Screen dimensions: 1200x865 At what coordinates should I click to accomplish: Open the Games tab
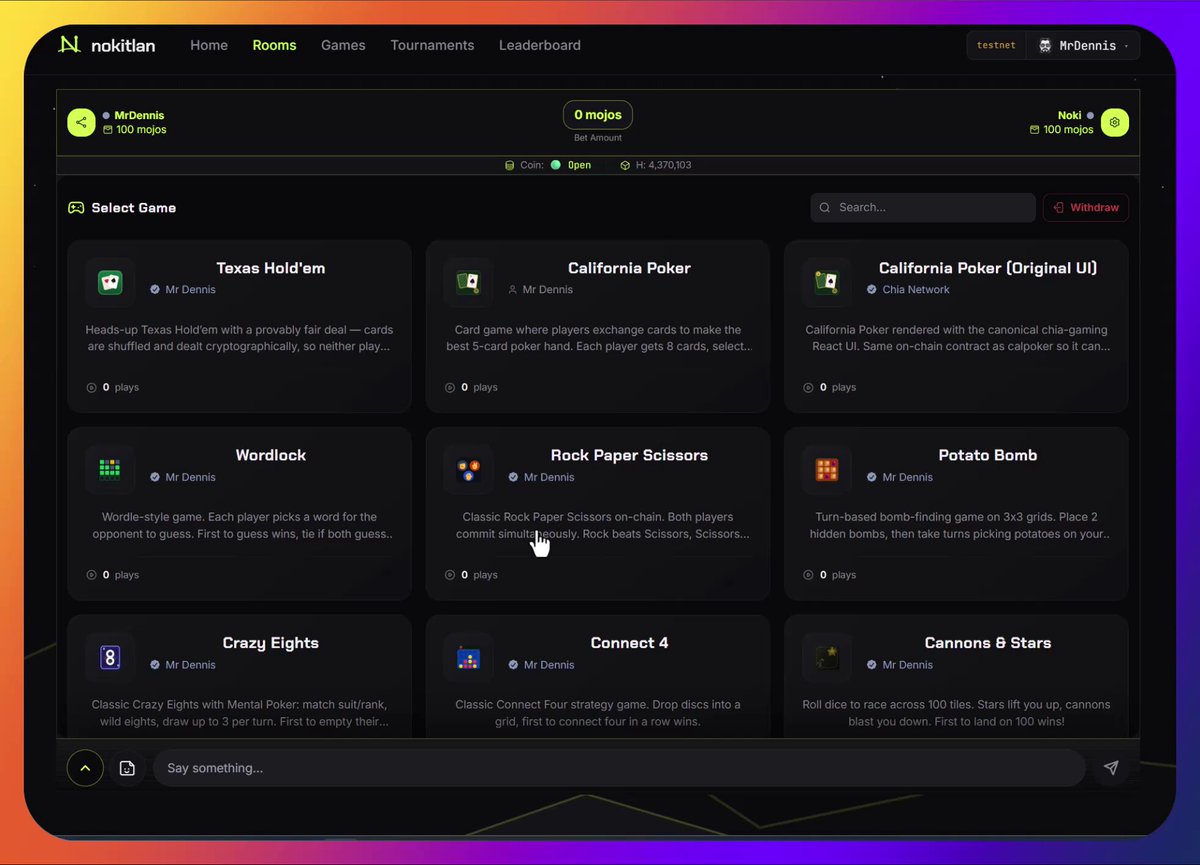pyautogui.click(x=343, y=45)
